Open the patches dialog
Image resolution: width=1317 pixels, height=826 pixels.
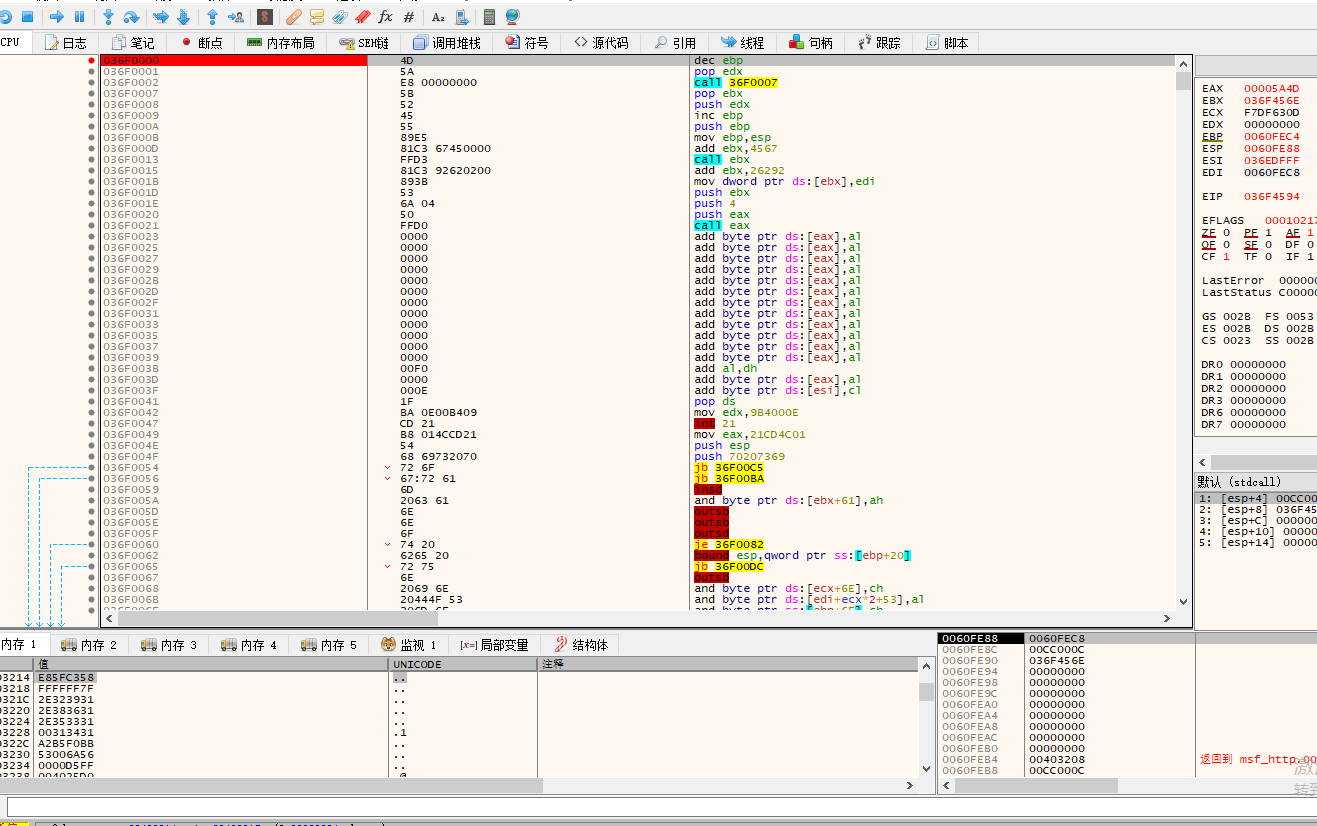click(293, 17)
